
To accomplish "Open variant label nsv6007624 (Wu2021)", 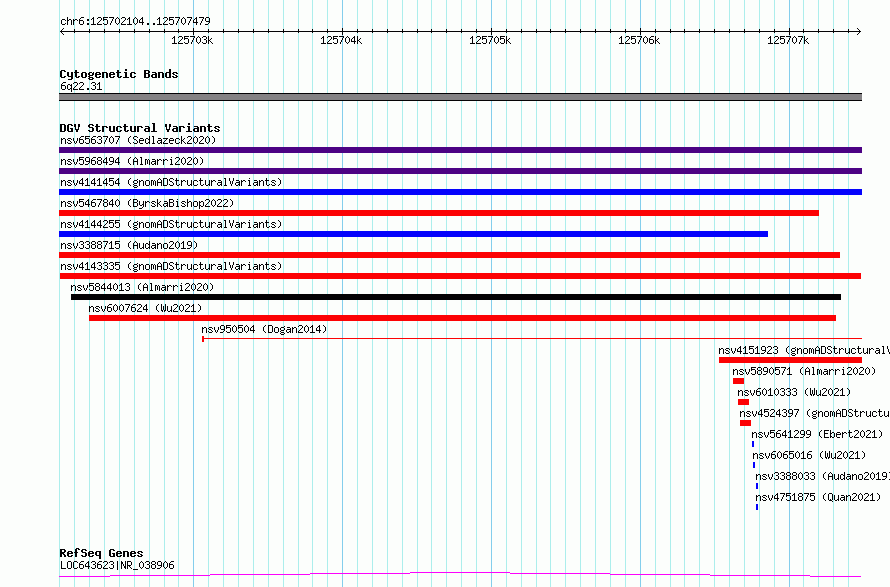I will (x=145, y=308).
